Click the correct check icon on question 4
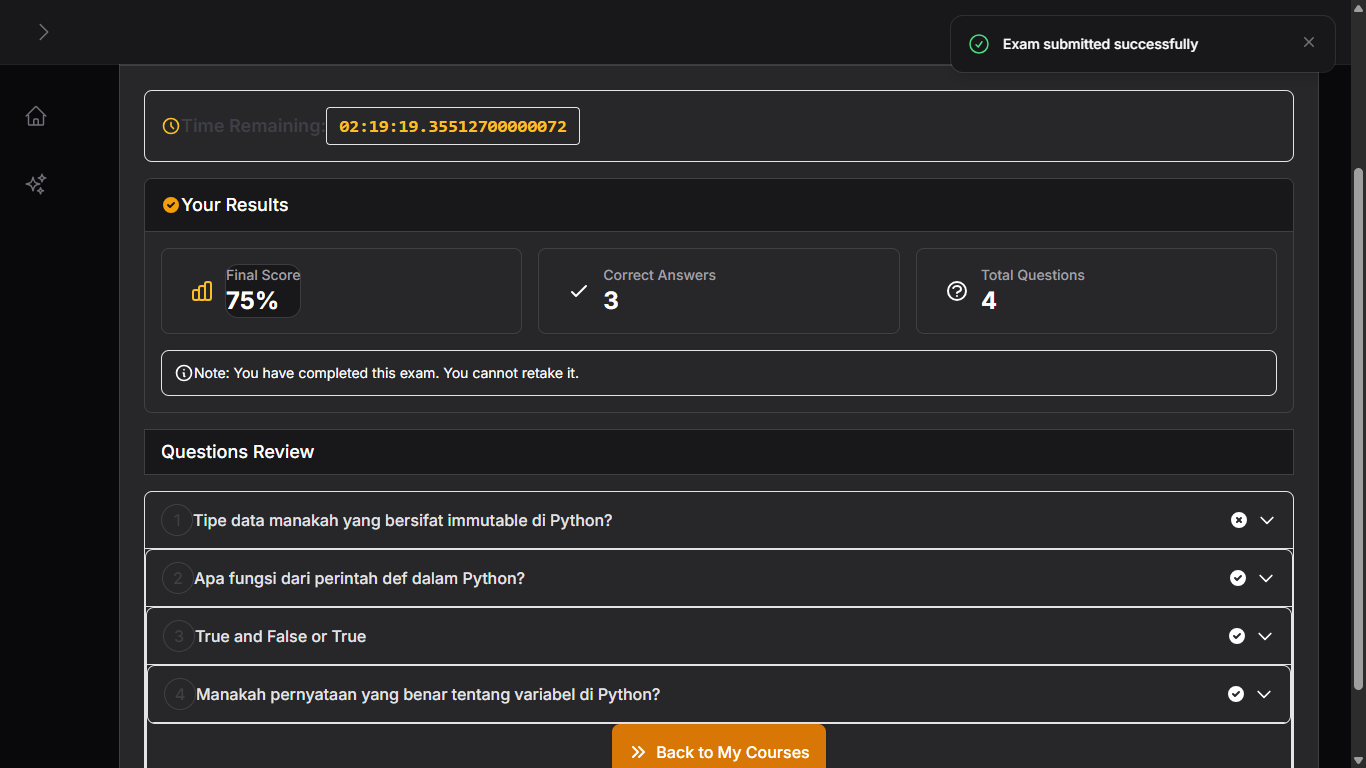The image size is (1366, 768). coord(1236,694)
